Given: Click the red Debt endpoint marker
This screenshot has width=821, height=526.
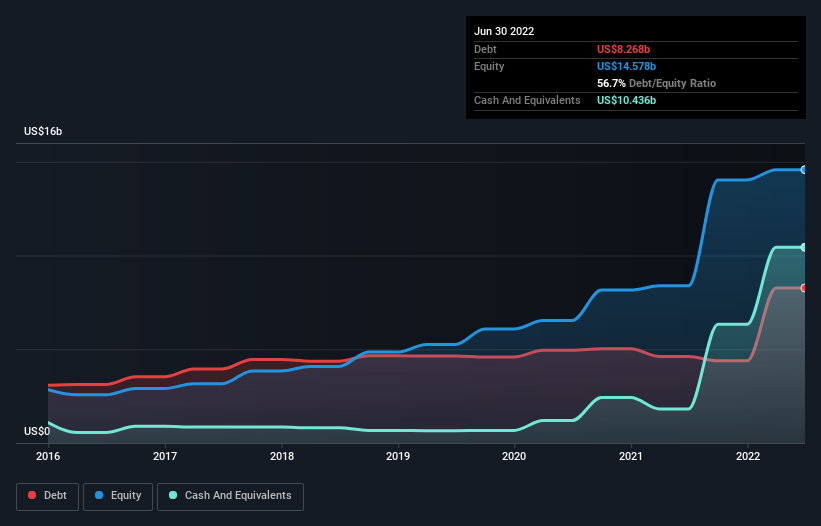Looking at the screenshot, I should point(804,288).
